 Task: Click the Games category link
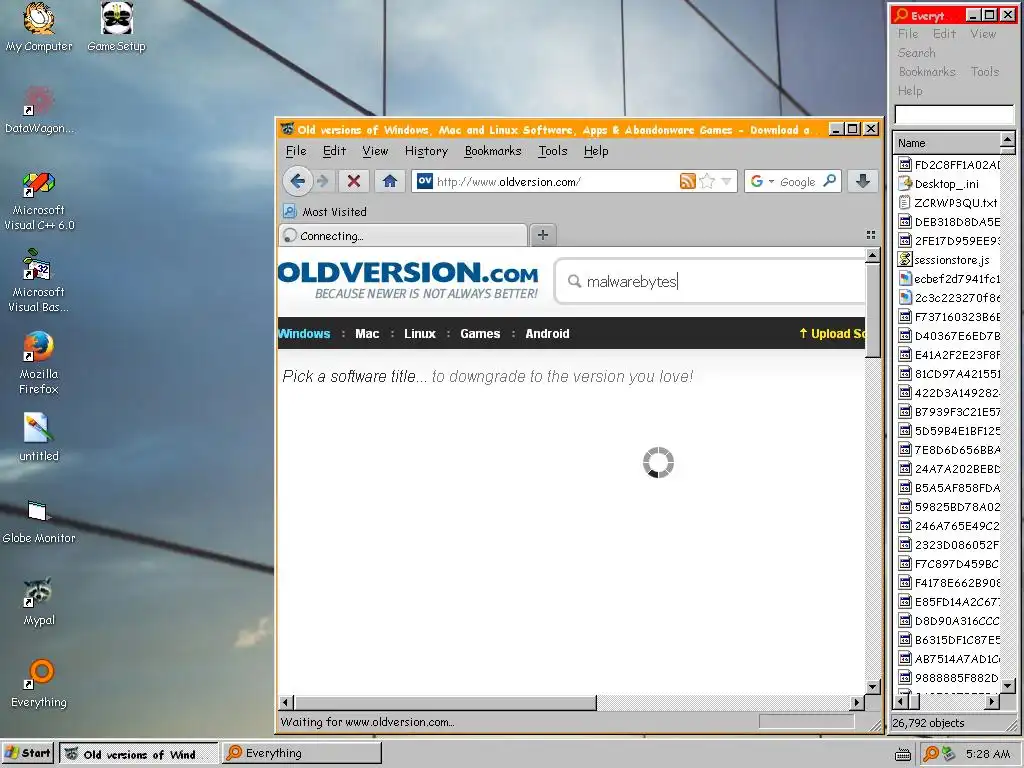point(480,334)
